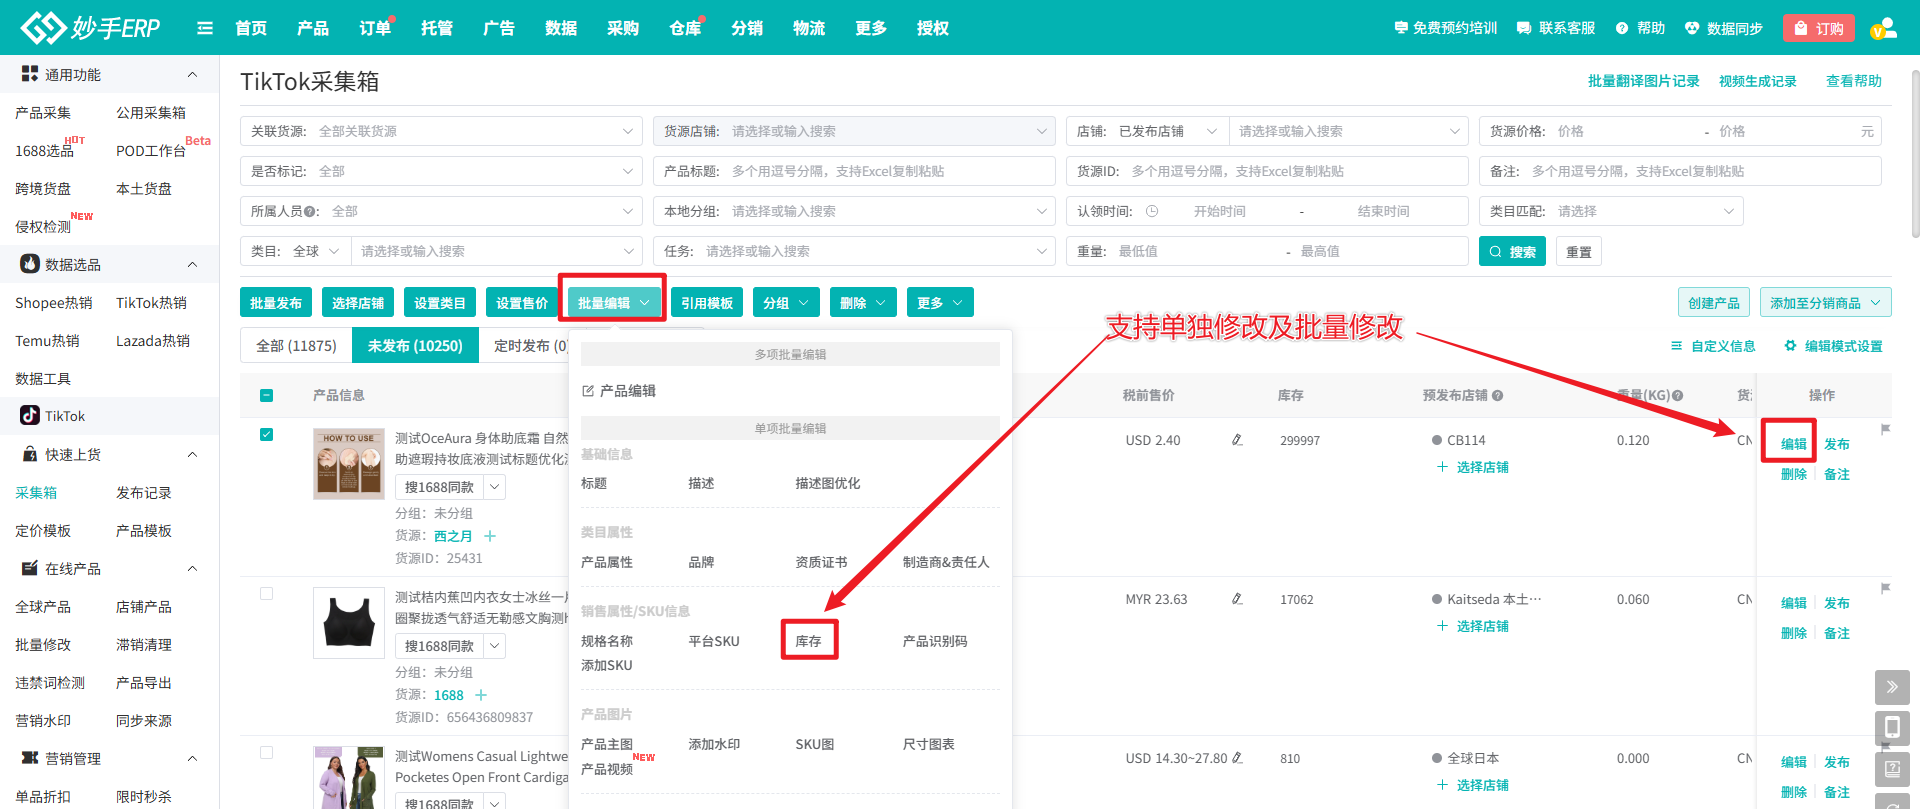Check the 测试桔内蕉 bra product checkbox
This screenshot has height=809, width=1920.
(266, 593)
